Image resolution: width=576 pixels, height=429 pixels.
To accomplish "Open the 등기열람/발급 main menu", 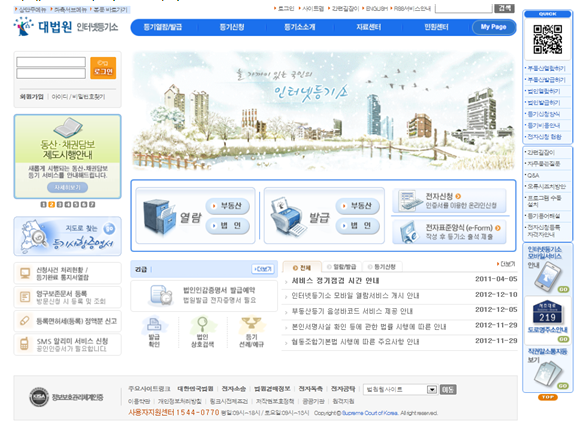I will point(163,27).
